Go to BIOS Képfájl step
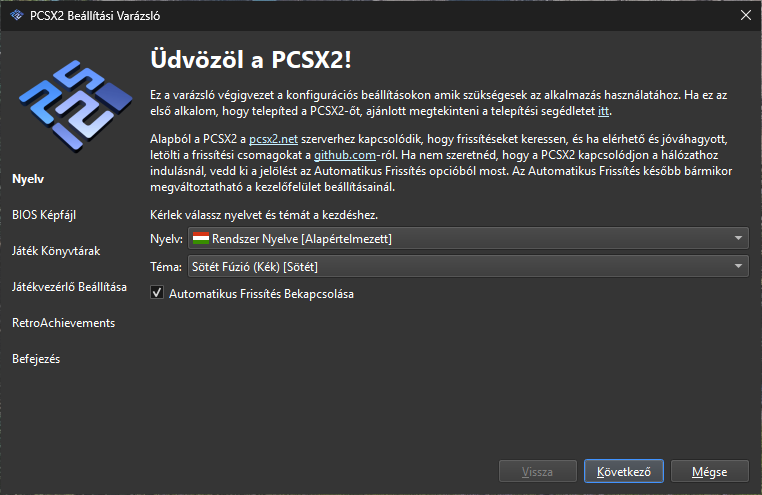 point(44,215)
